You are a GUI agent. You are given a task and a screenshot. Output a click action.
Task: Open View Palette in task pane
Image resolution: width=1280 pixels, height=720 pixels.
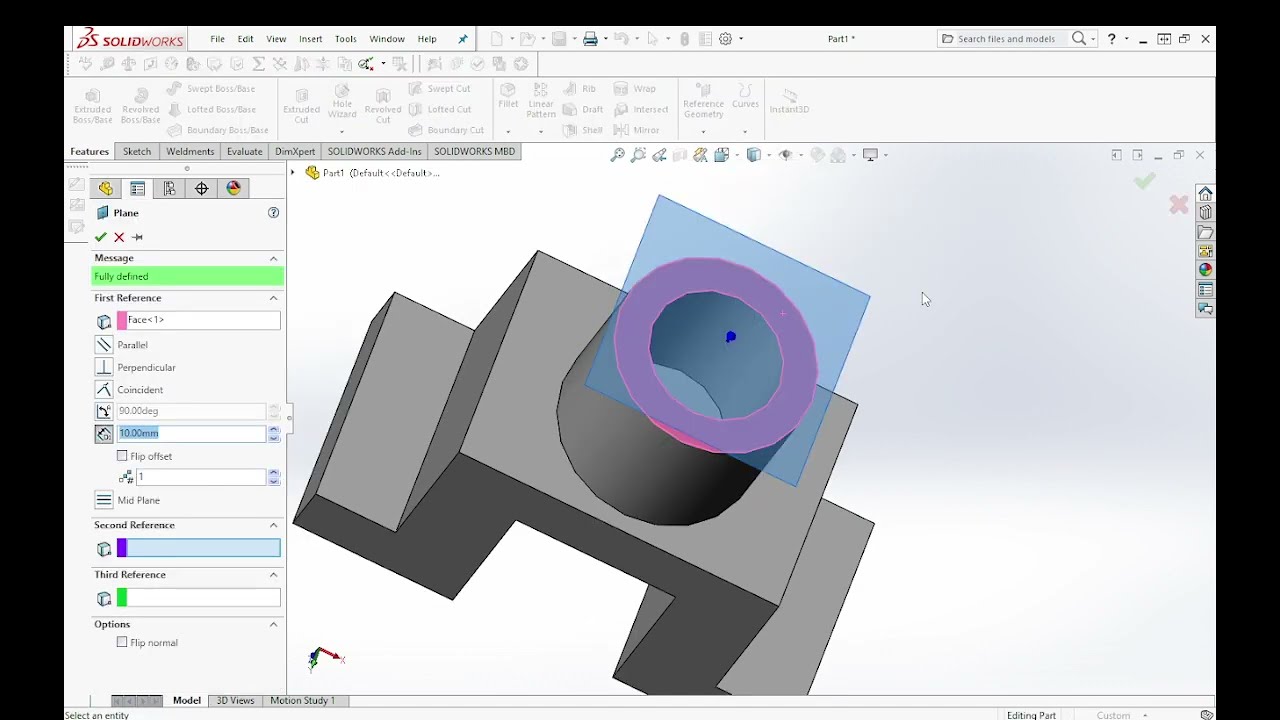point(1205,251)
